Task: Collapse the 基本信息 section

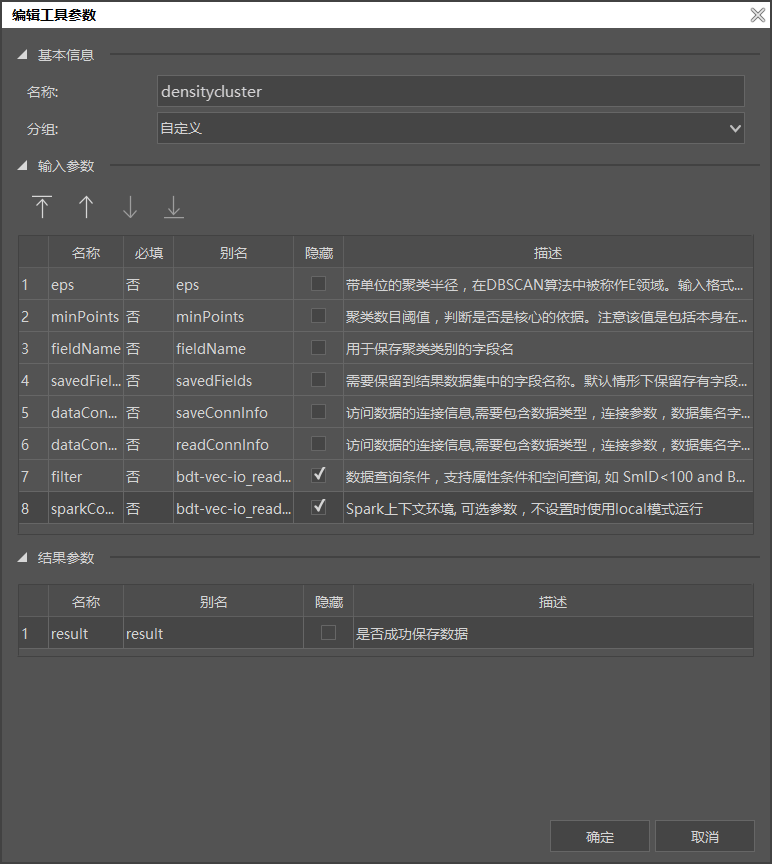Action: click(22, 56)
